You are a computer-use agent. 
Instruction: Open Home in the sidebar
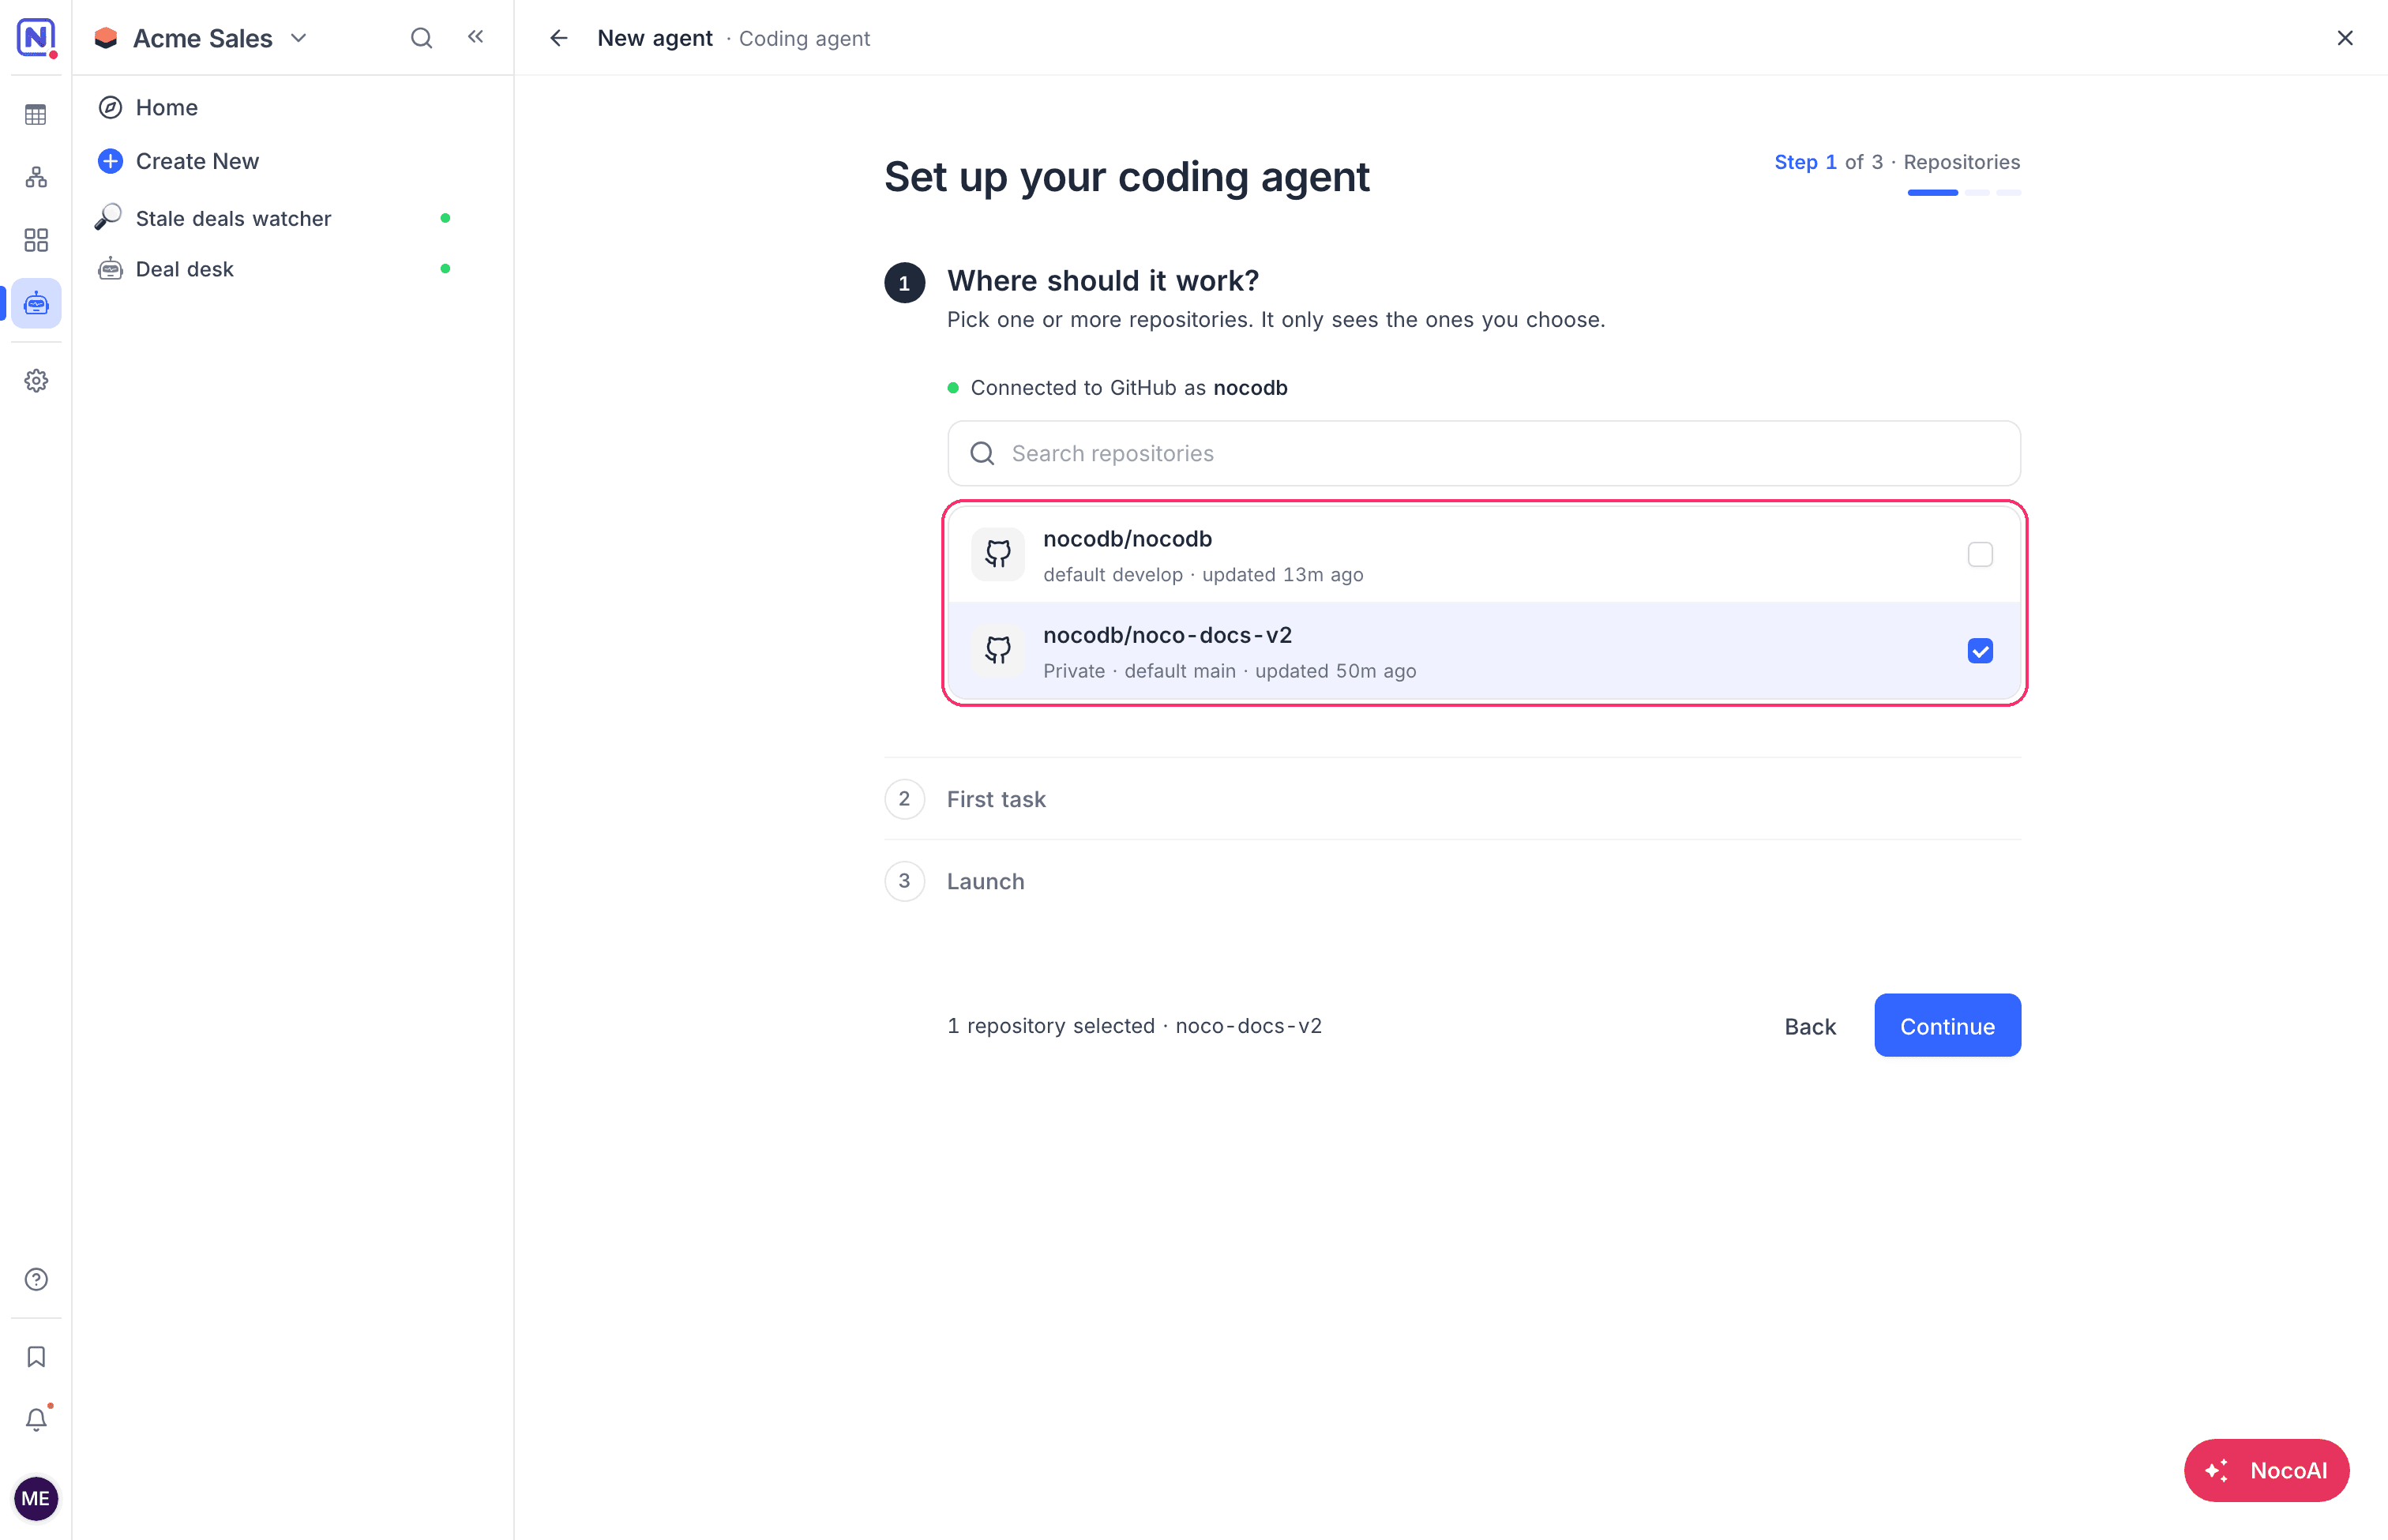click(166, 107)
